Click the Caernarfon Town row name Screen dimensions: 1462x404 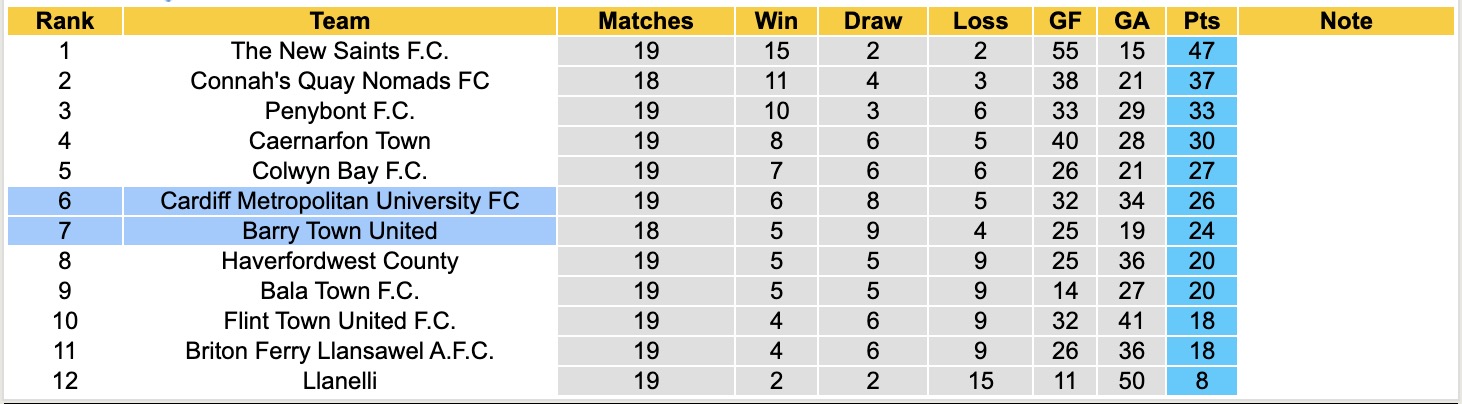tap(340, 141)
